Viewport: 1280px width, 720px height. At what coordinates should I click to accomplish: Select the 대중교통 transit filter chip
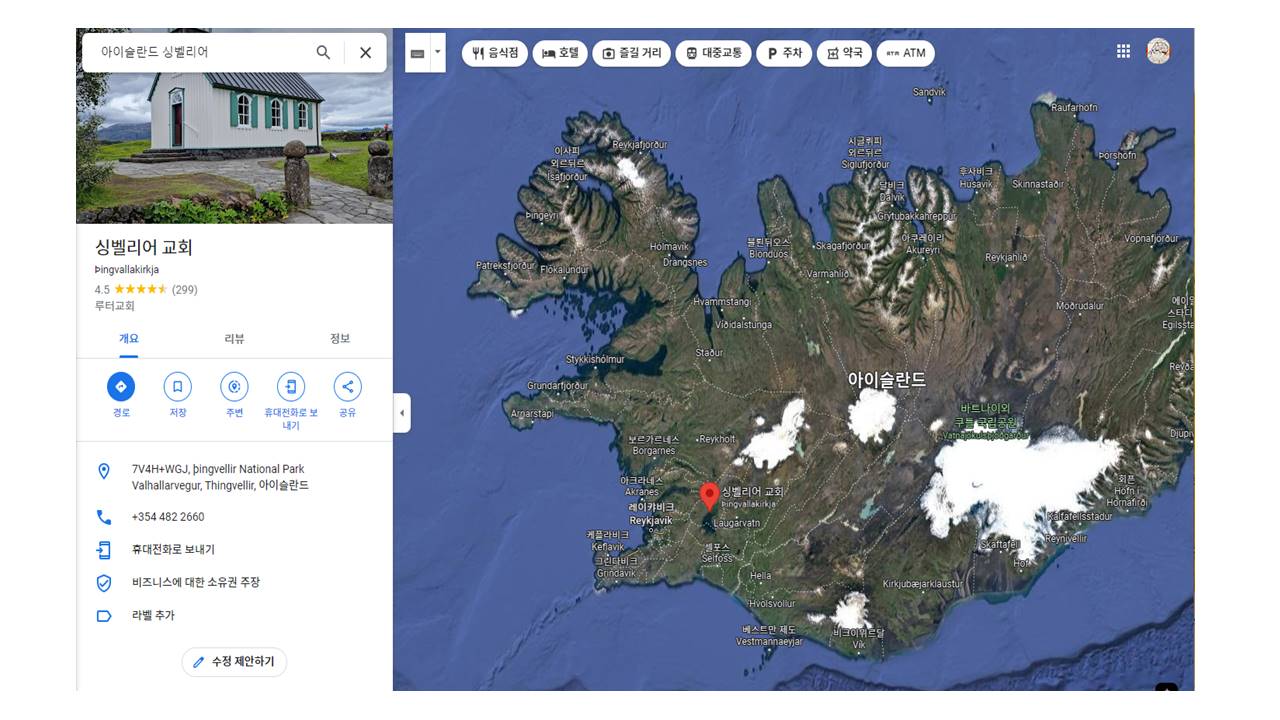pos(713,53)
